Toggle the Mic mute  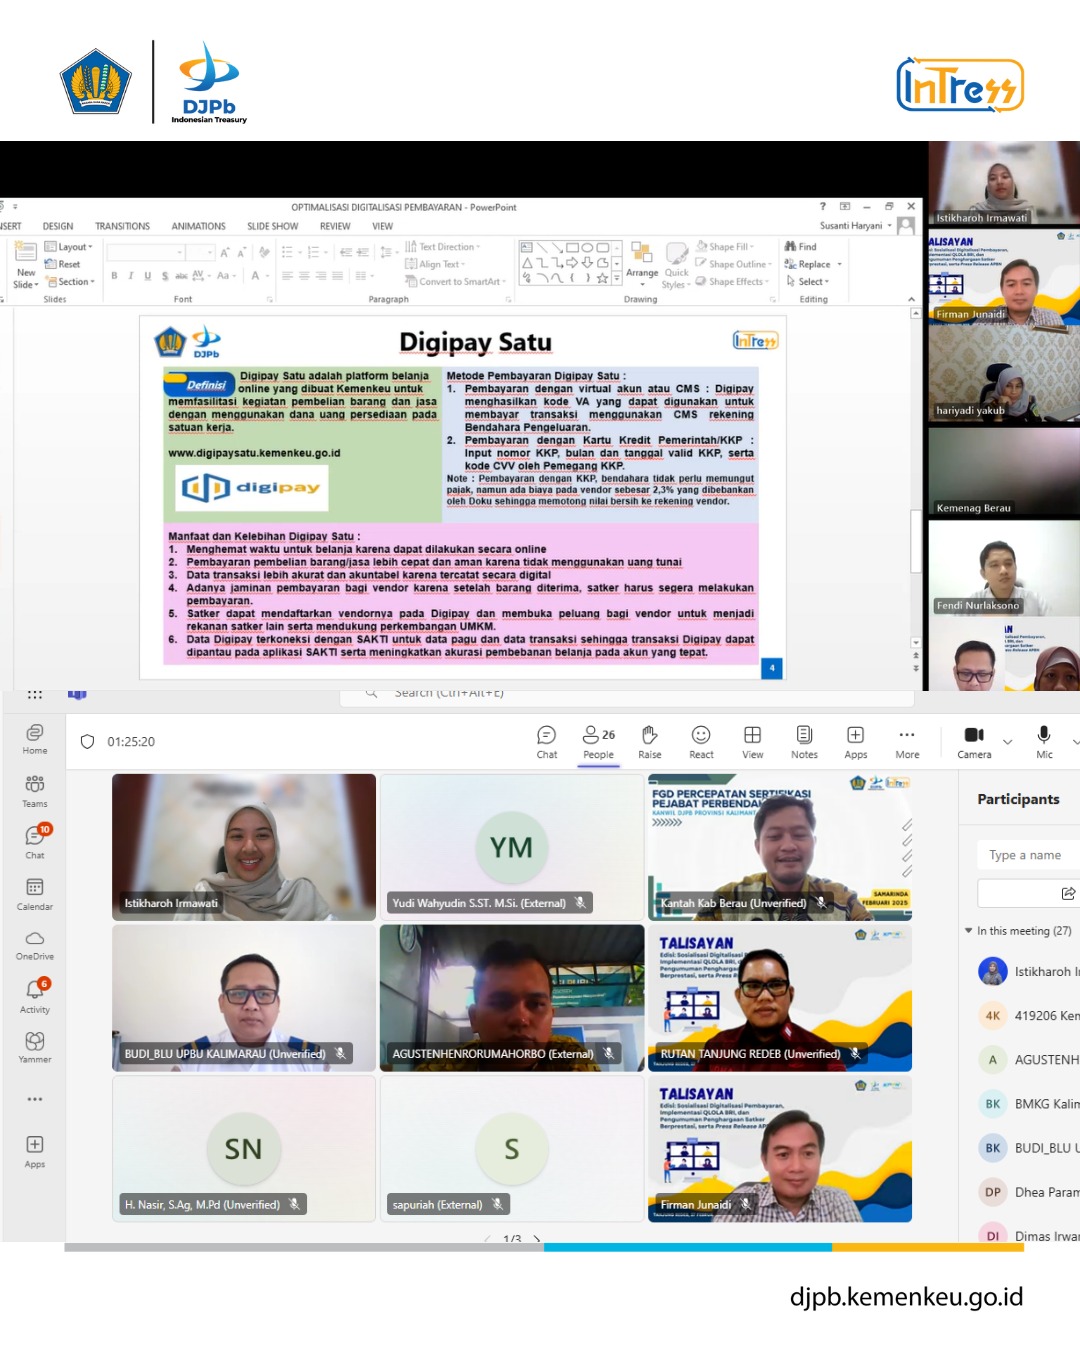[1044, 742]
